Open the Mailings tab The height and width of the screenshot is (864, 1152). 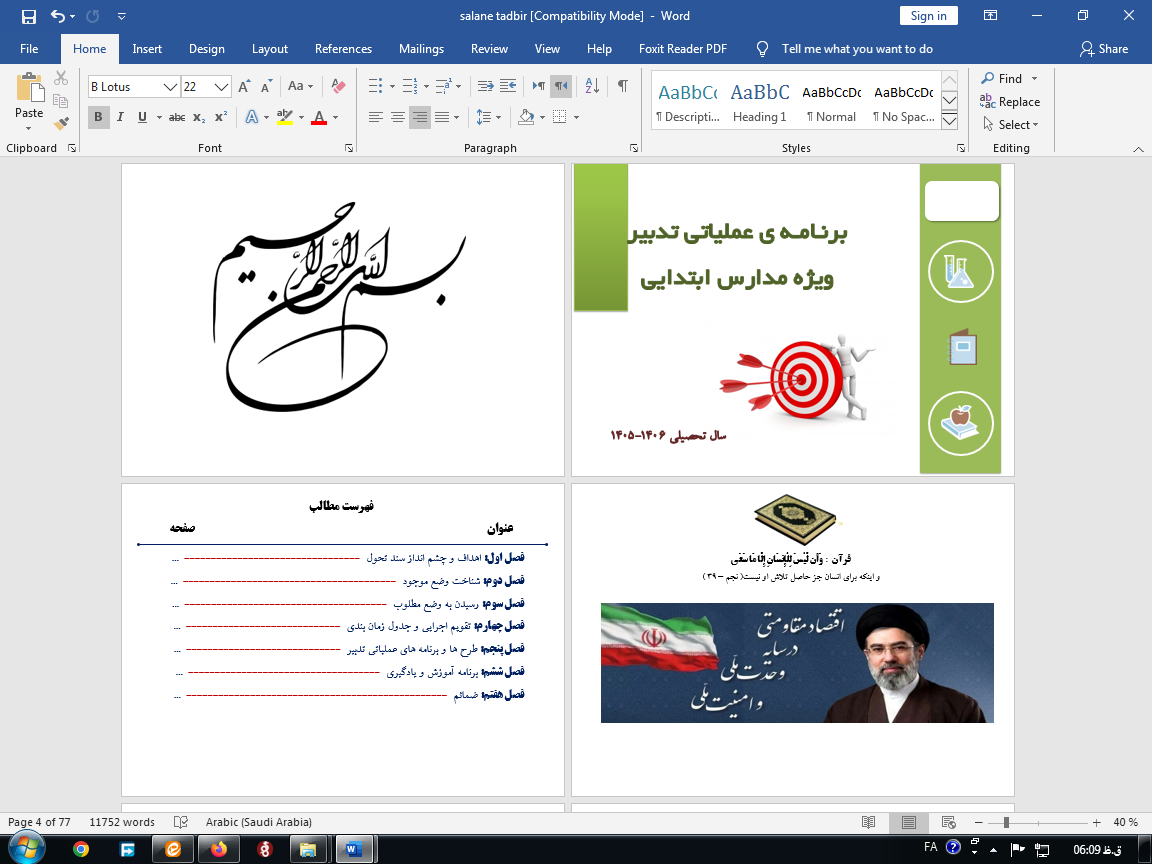click(421, 48)
